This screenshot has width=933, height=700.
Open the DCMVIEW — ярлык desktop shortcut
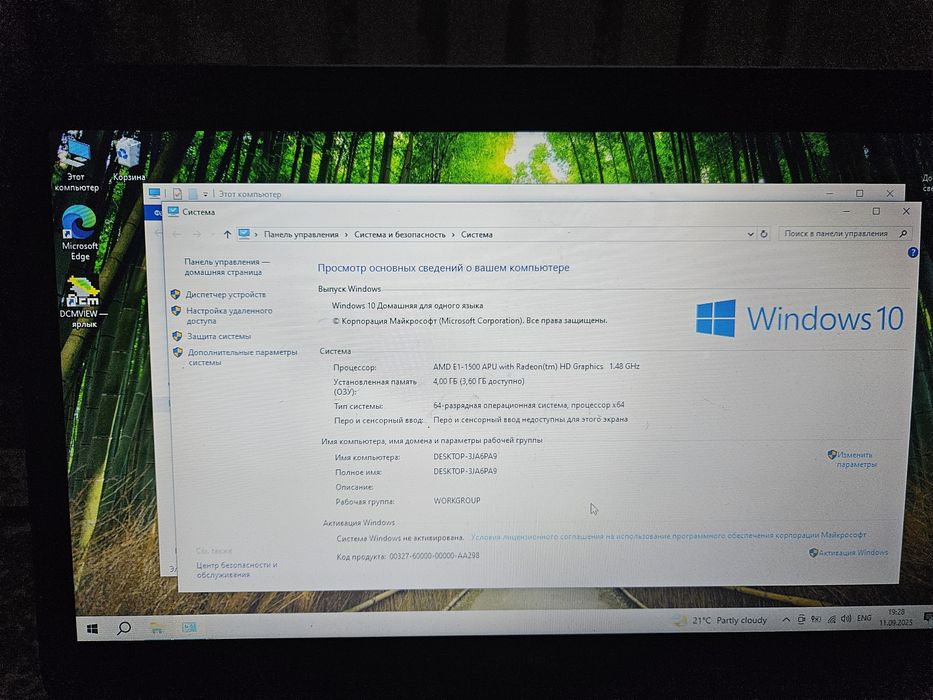click(83, 302)
